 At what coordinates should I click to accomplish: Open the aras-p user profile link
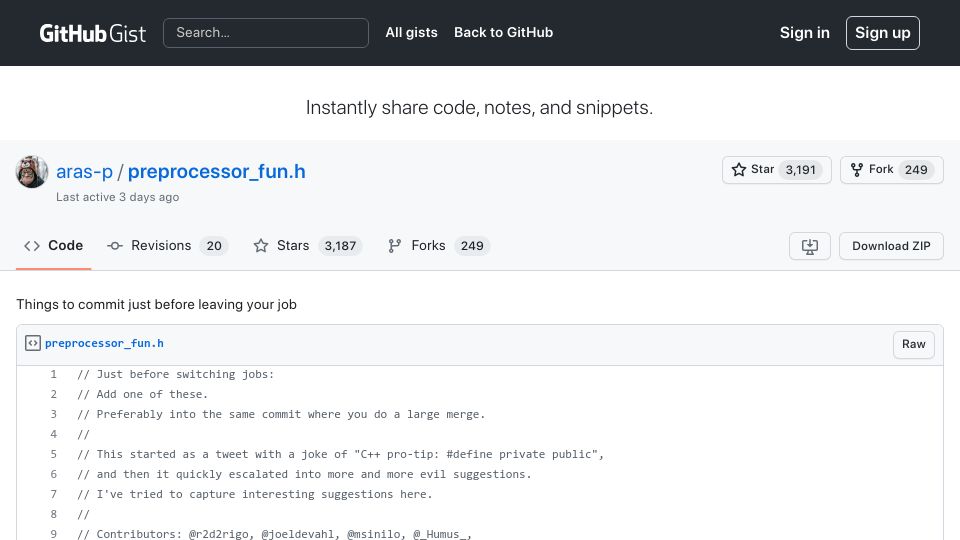[84, 171]
